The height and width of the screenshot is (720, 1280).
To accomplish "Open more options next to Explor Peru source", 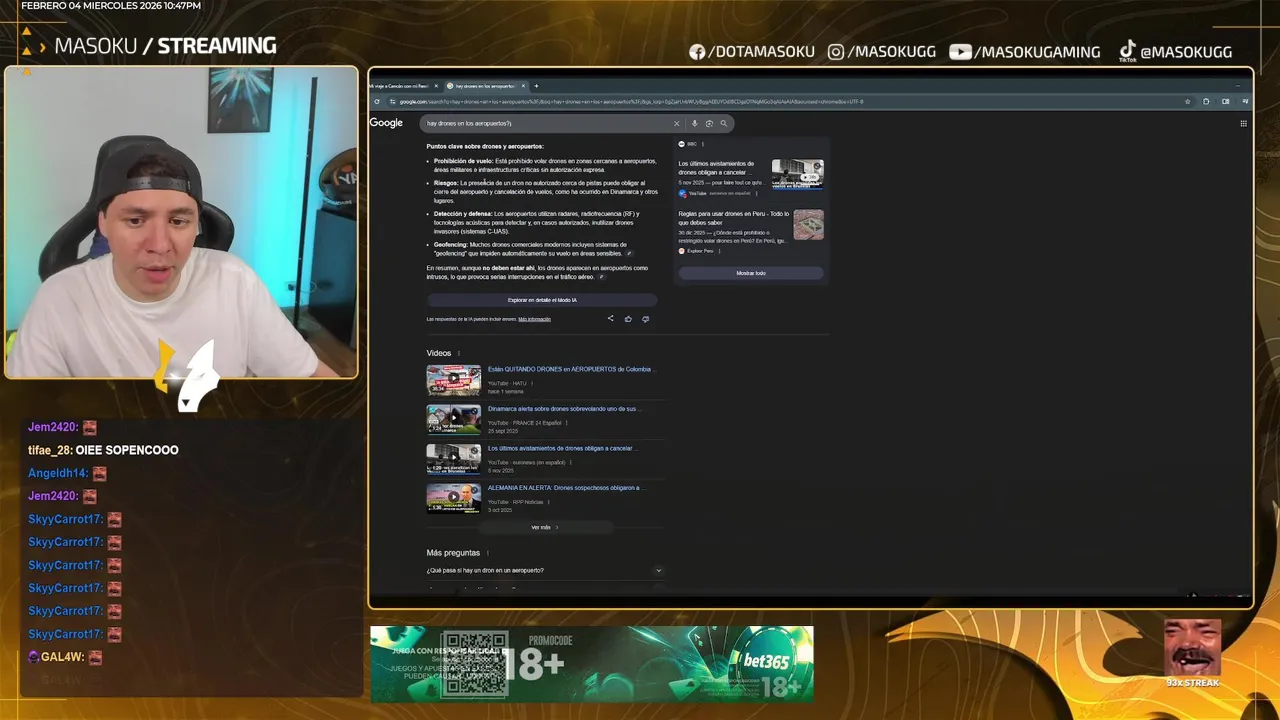I will (719, 251).
